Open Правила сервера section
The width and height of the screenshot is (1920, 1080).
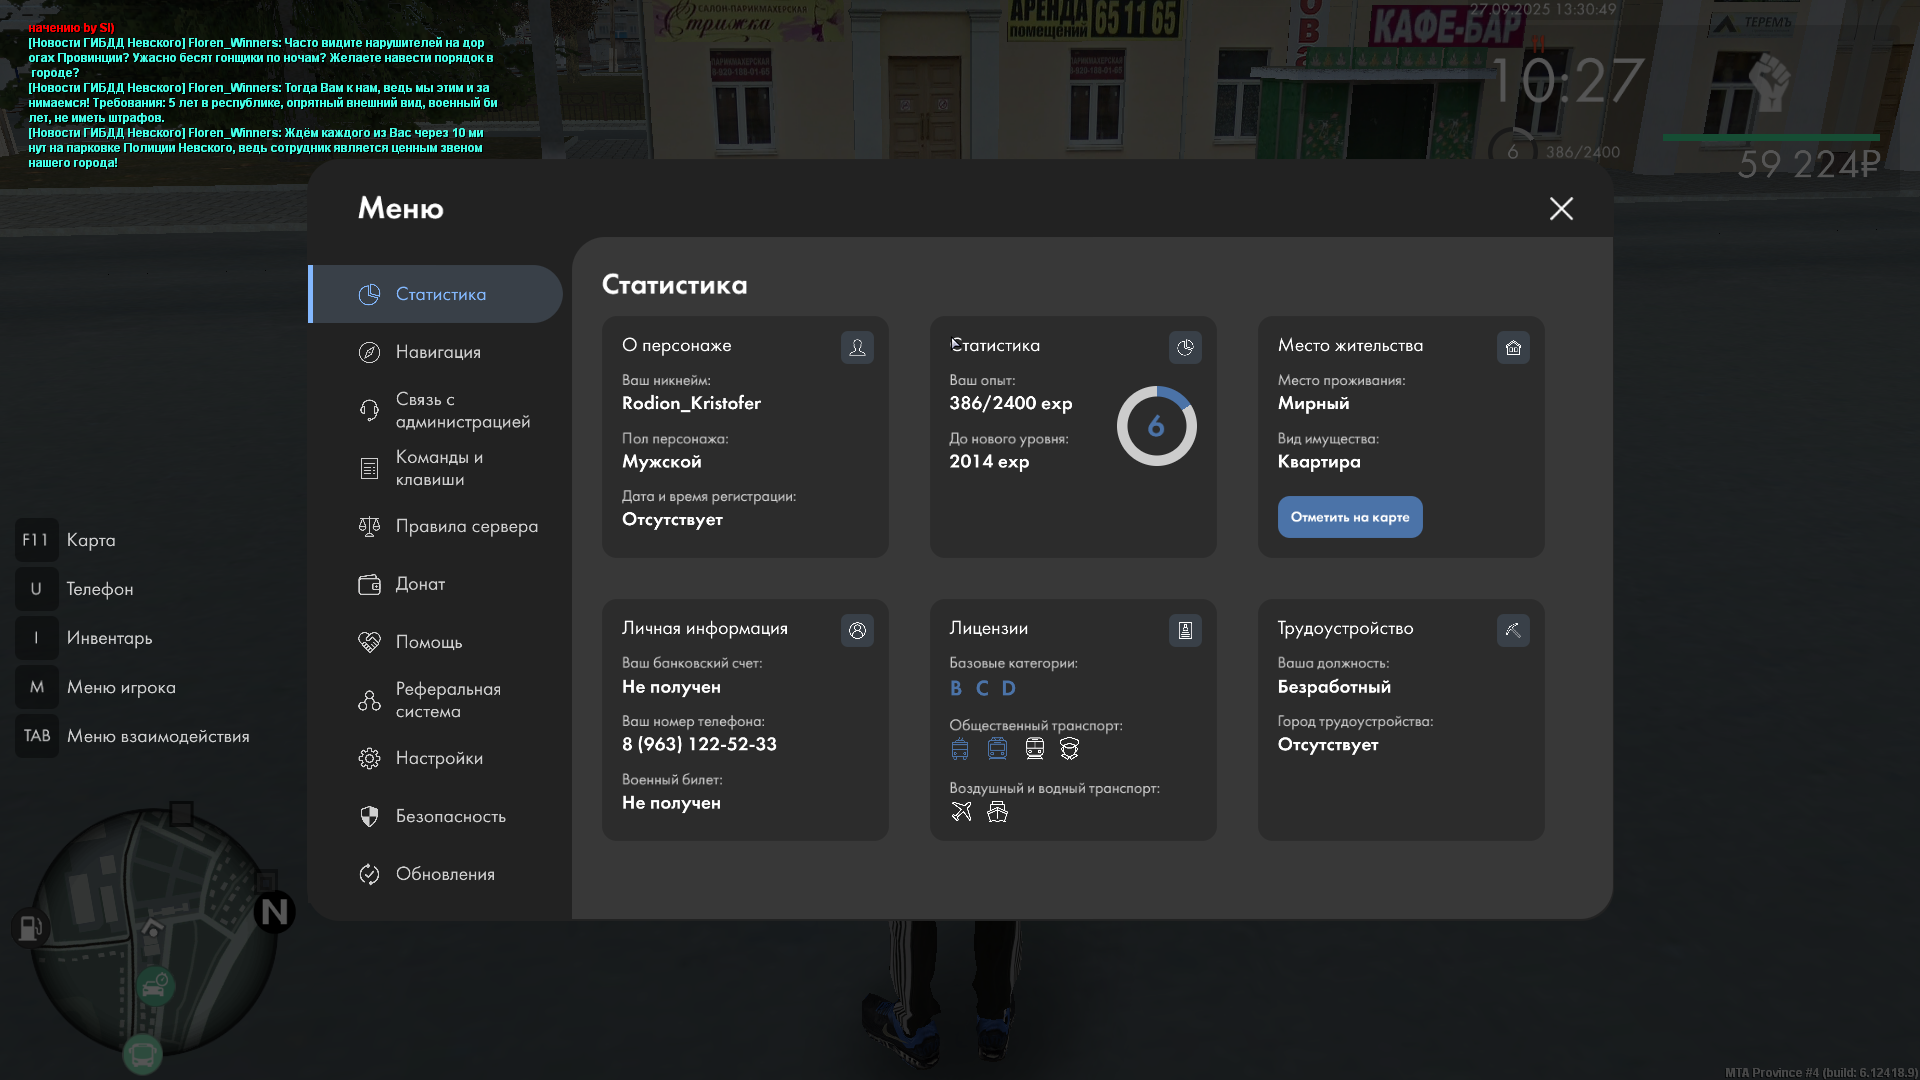(465, 526)
